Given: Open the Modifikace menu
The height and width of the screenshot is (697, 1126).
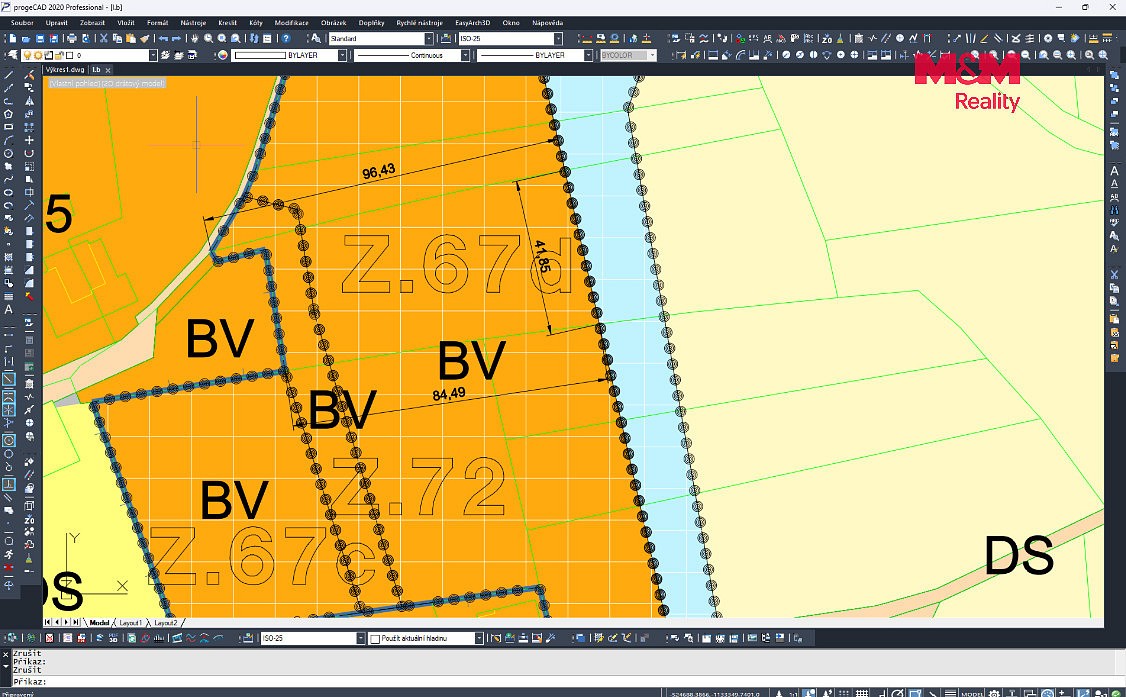Looking at the screenshot, I should click(292, 23).
